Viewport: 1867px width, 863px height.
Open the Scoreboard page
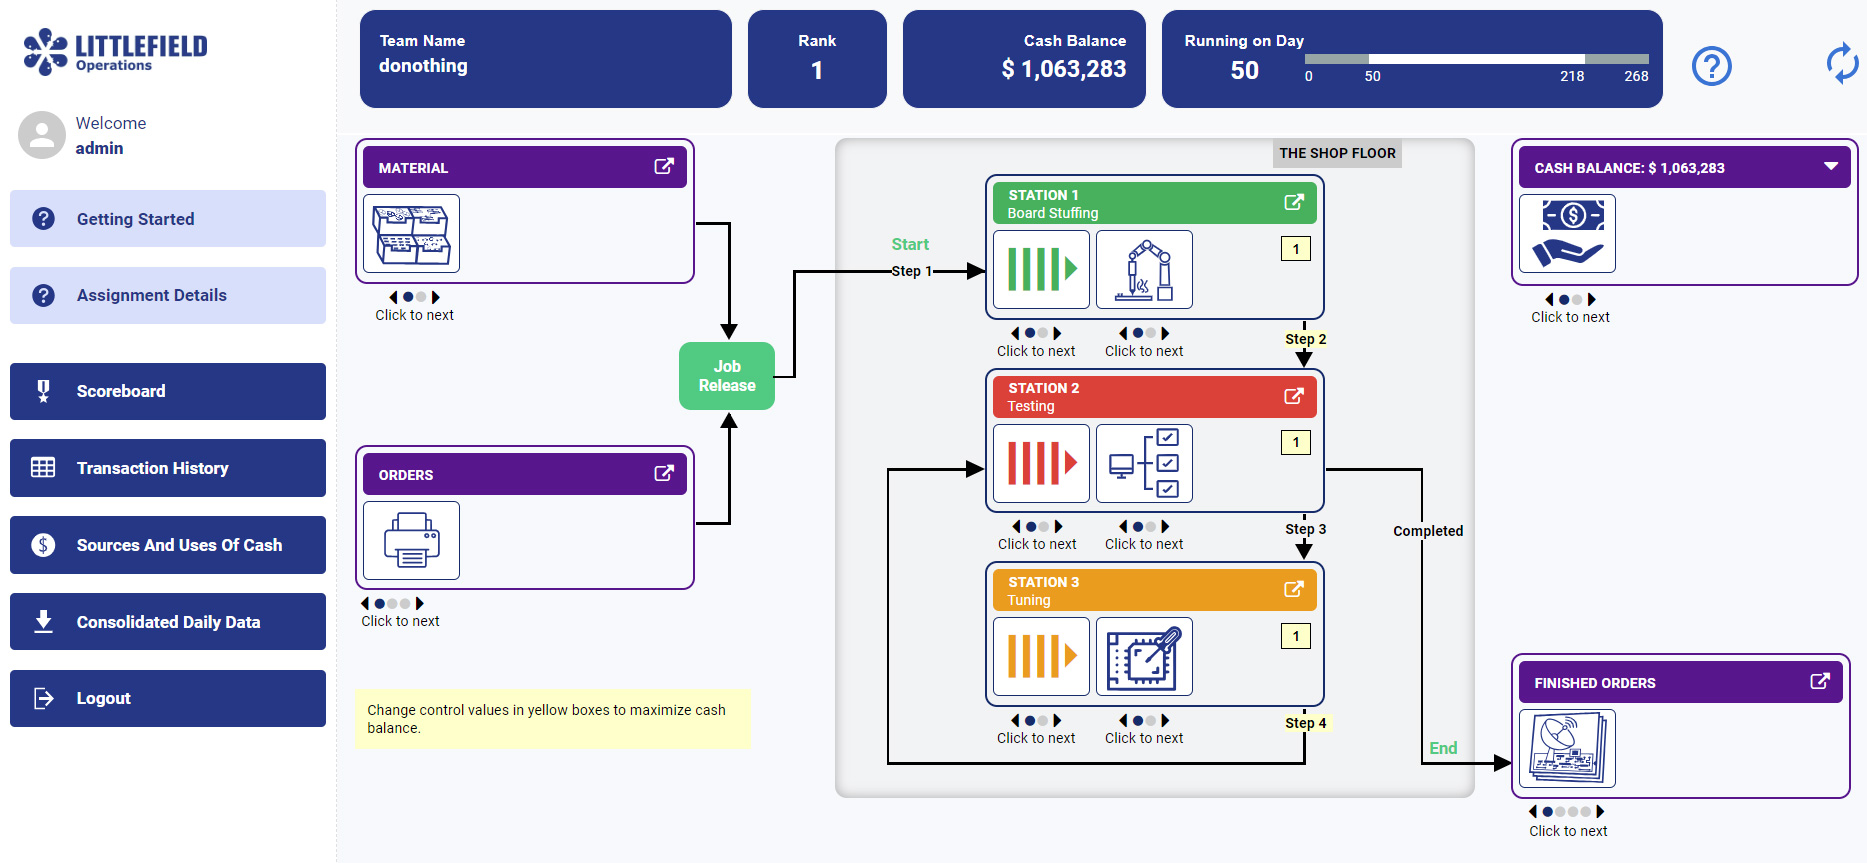168,391
